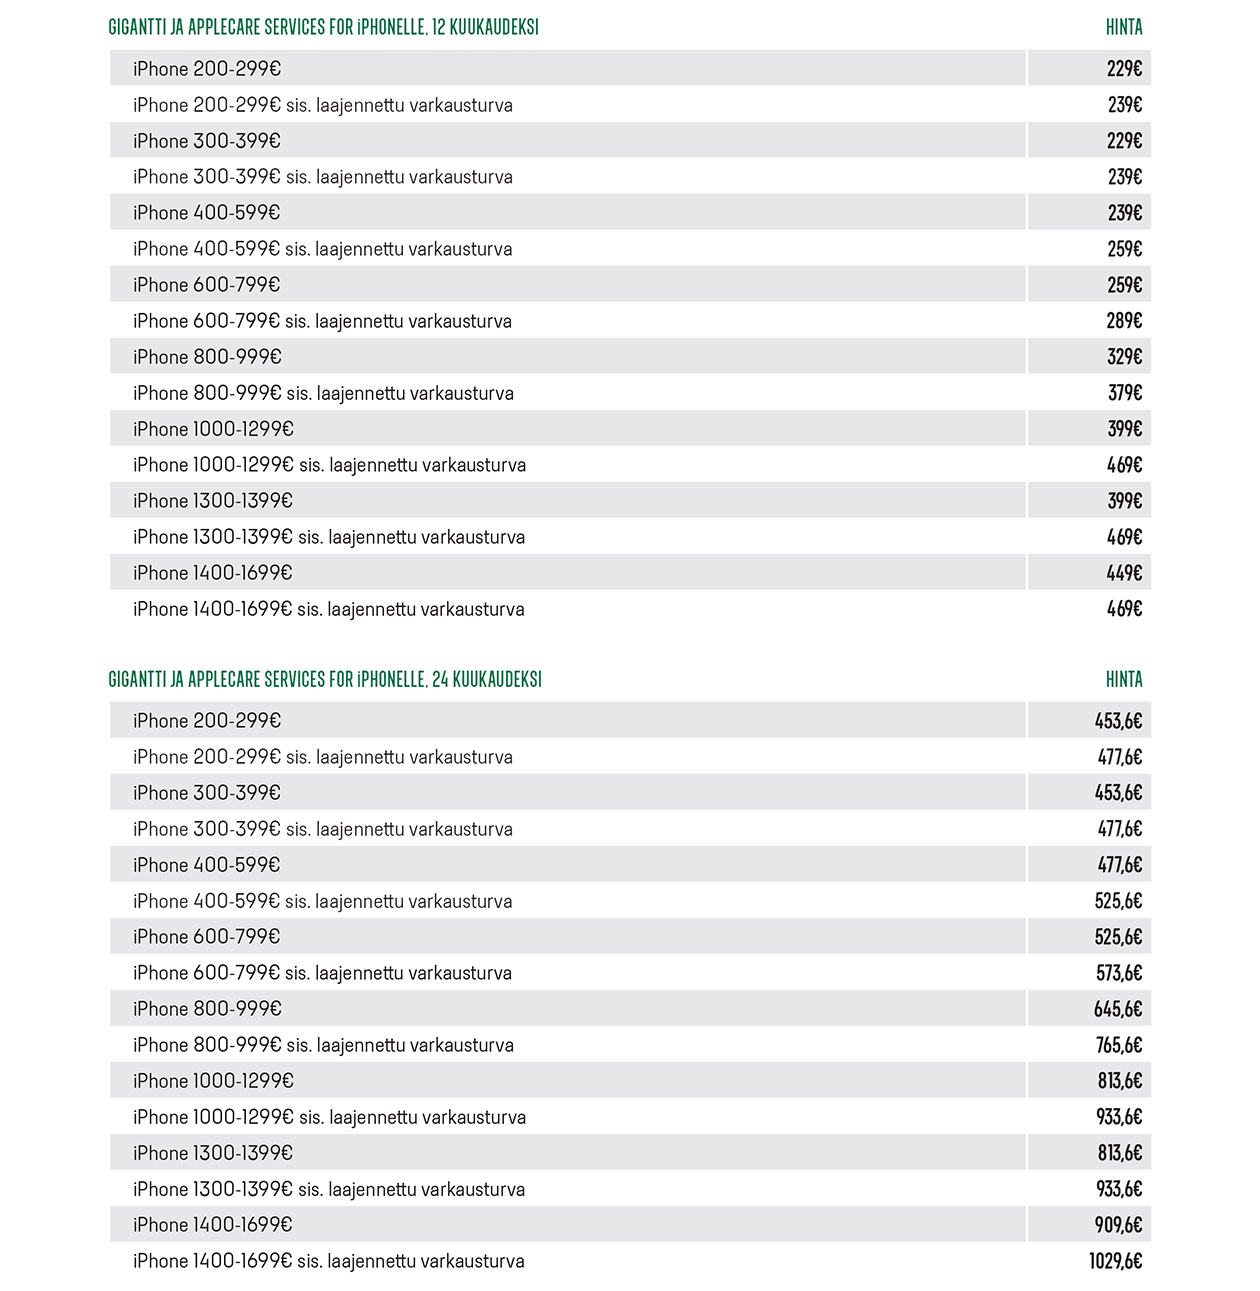Click the 12 kuukaudeksi section heading
1260x1291 pixels.
pos(323,27)
